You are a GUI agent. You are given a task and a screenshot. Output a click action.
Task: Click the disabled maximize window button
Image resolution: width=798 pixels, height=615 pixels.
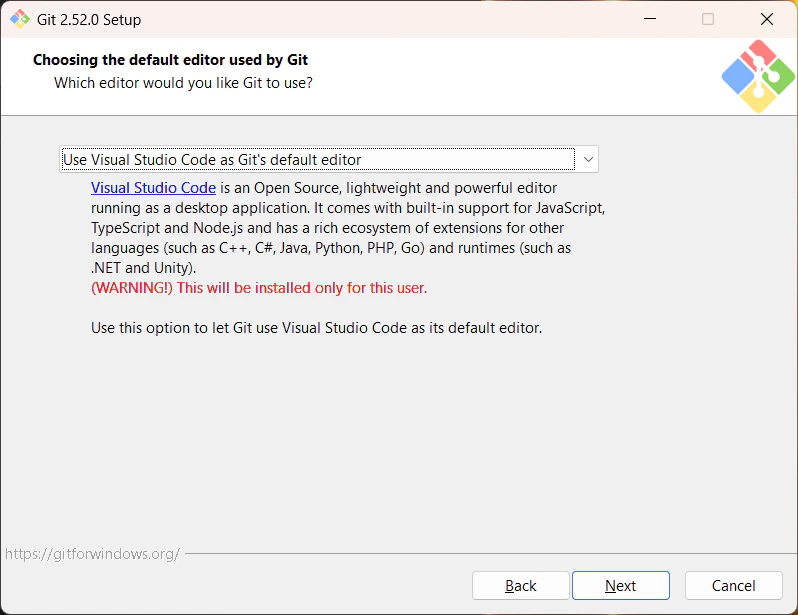(x=707, y=19)
